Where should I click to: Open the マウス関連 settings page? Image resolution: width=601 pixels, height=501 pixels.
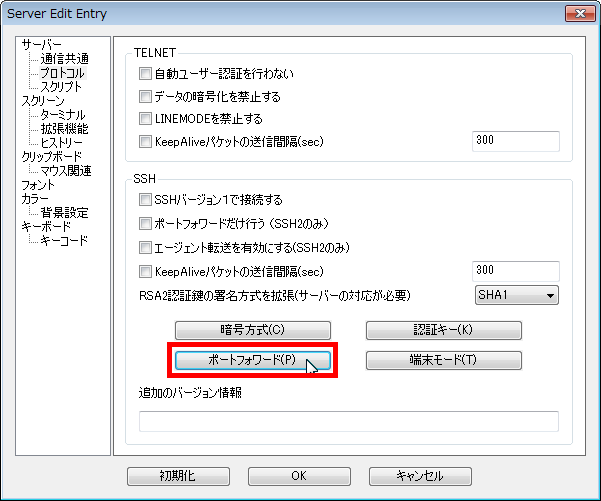pos(66,171)
